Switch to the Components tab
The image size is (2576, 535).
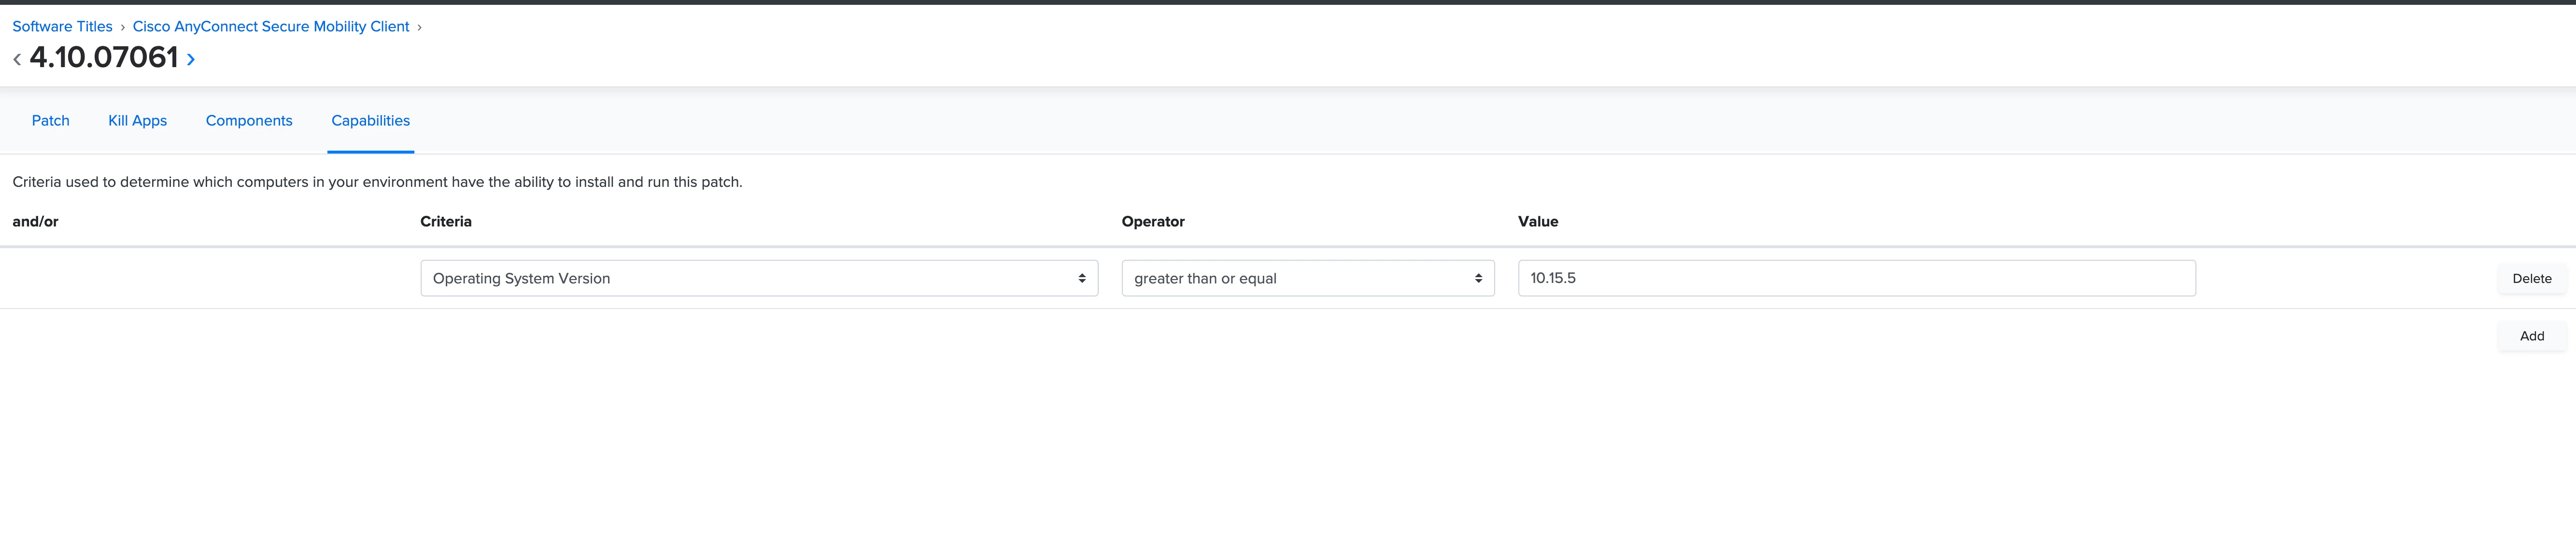tap(249, 121)
